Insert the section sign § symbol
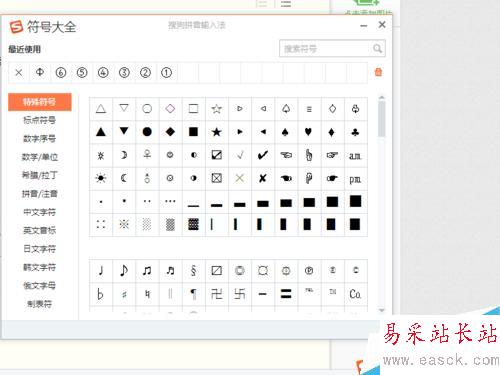The width and height of the screenshot is (500, 375). pos(193,271)
